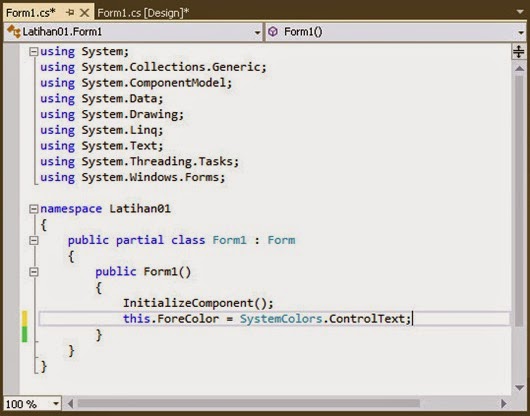Click the class icon beside Latihan01.Form1
This screenshot has height=416, width=530.
[x=14, y=32]
